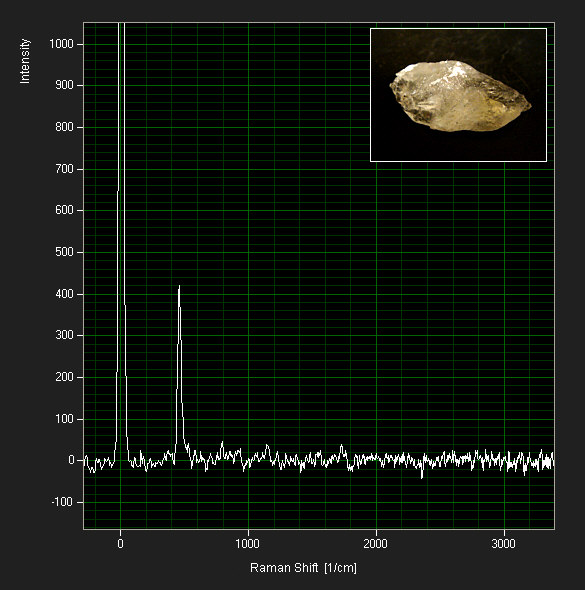585x590 pixels.
Task: Click the 700 label on the intensity axis
Action: click(x=64, y=169)
